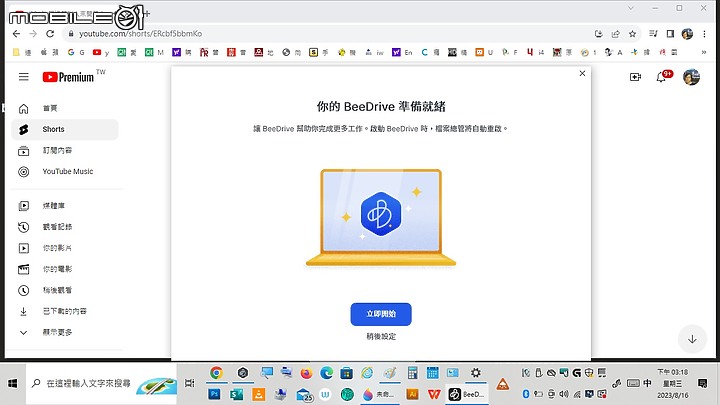The height and width of the screenshot is (405, 720).
Task: Open the Apple bookmark in bookmarks bar
Action: (x=49, y=52)
